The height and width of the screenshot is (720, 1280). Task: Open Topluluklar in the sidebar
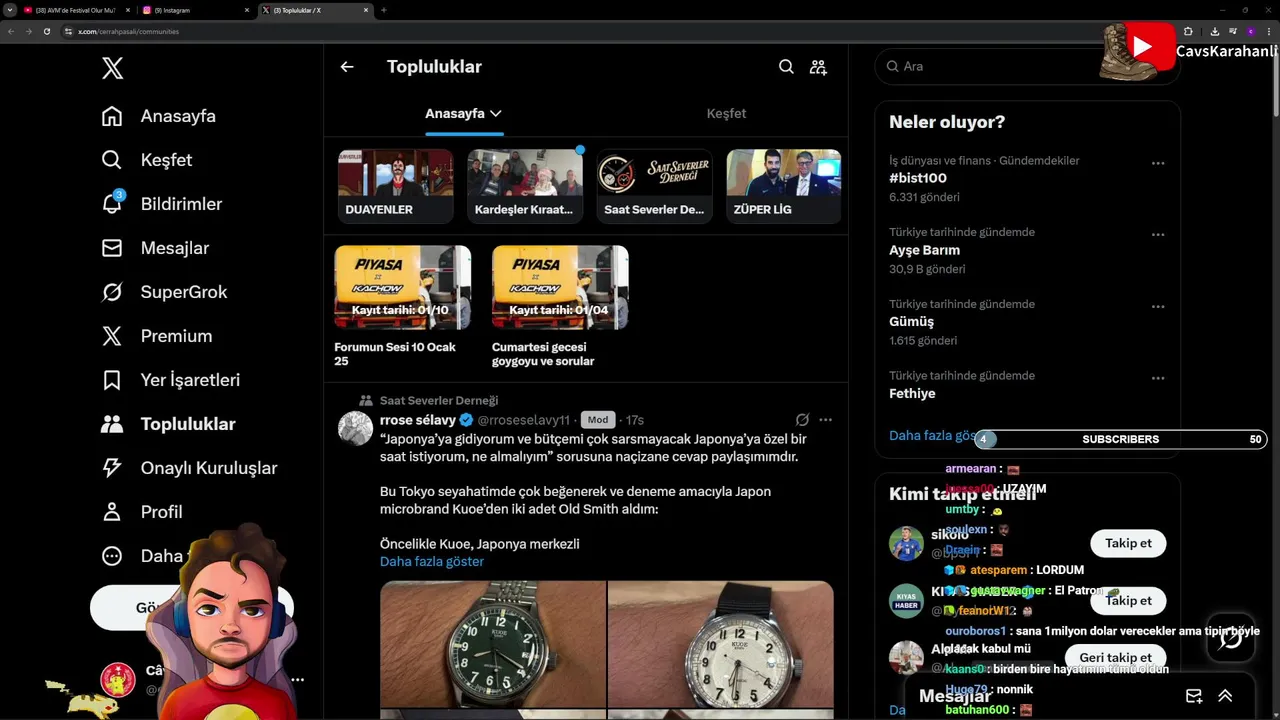pos(169,424)
